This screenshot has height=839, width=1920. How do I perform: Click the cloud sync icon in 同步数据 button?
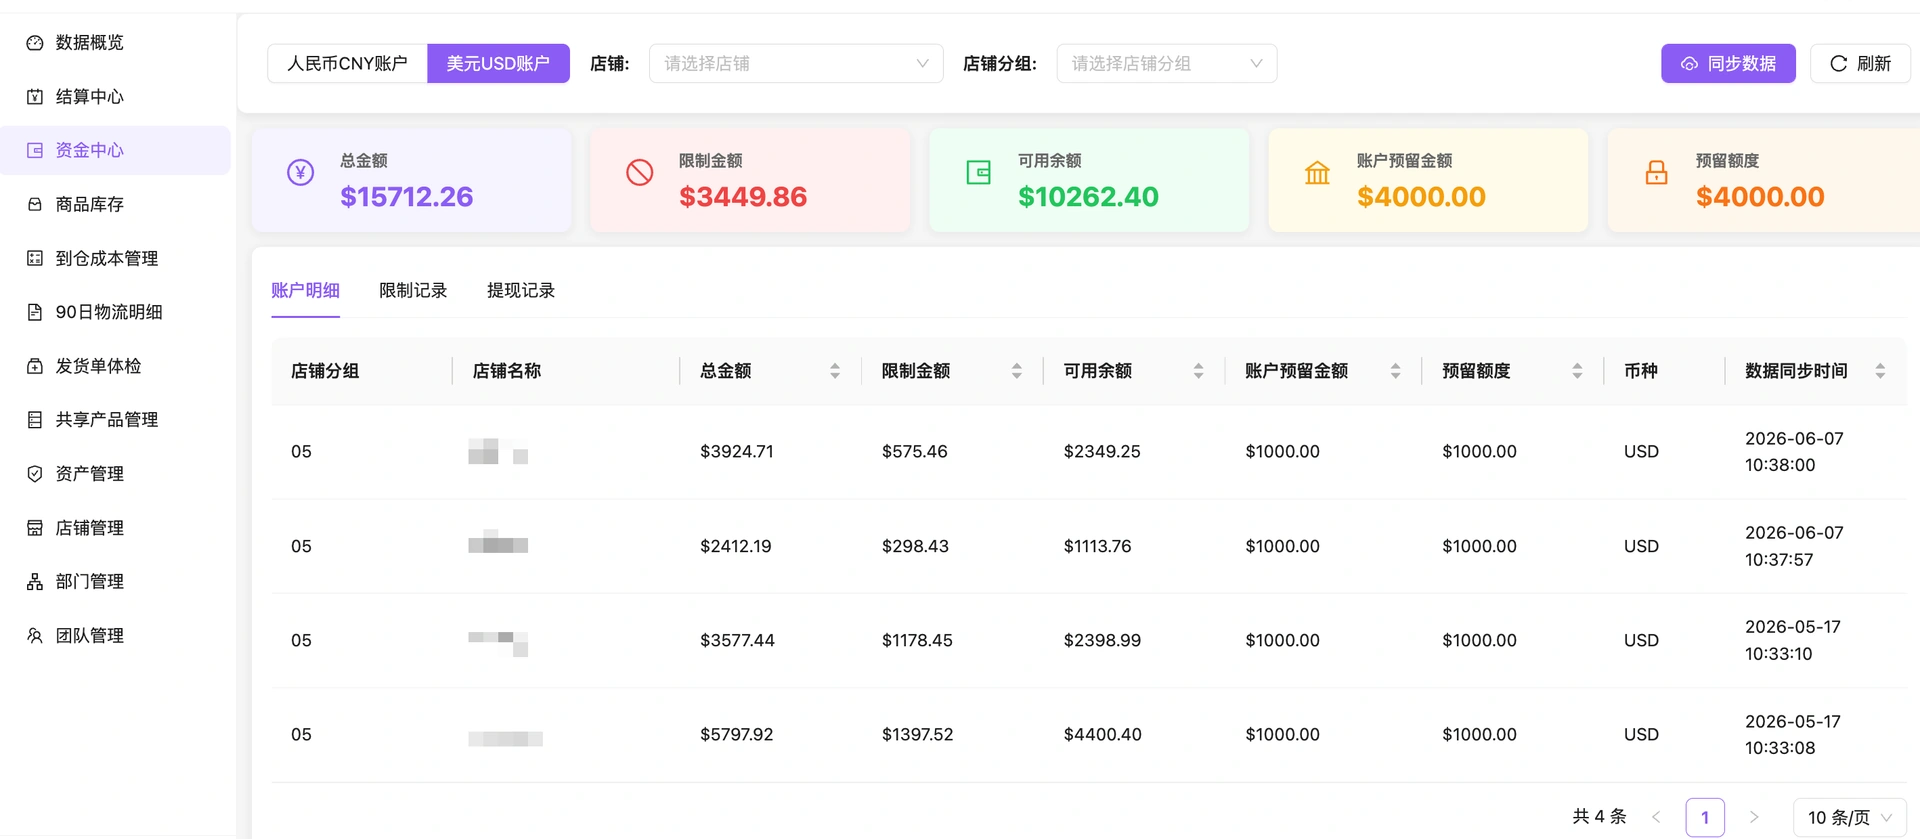click(x=1689, y=64)
